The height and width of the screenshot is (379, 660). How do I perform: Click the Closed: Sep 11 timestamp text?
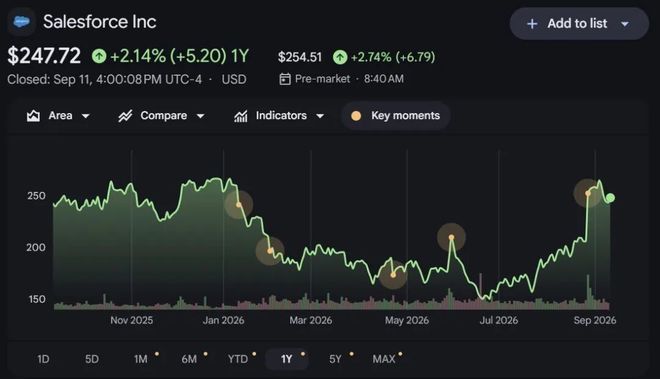pos(104,79)
